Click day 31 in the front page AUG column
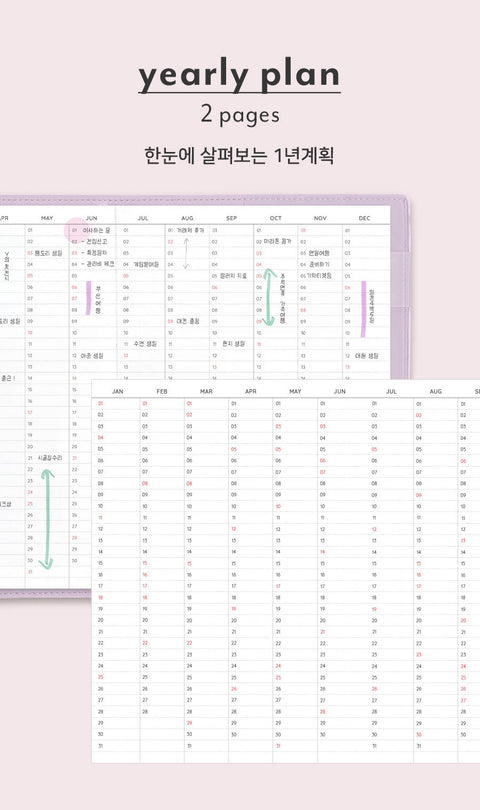Viewport: 480px width, 810px height. (419, 746)
